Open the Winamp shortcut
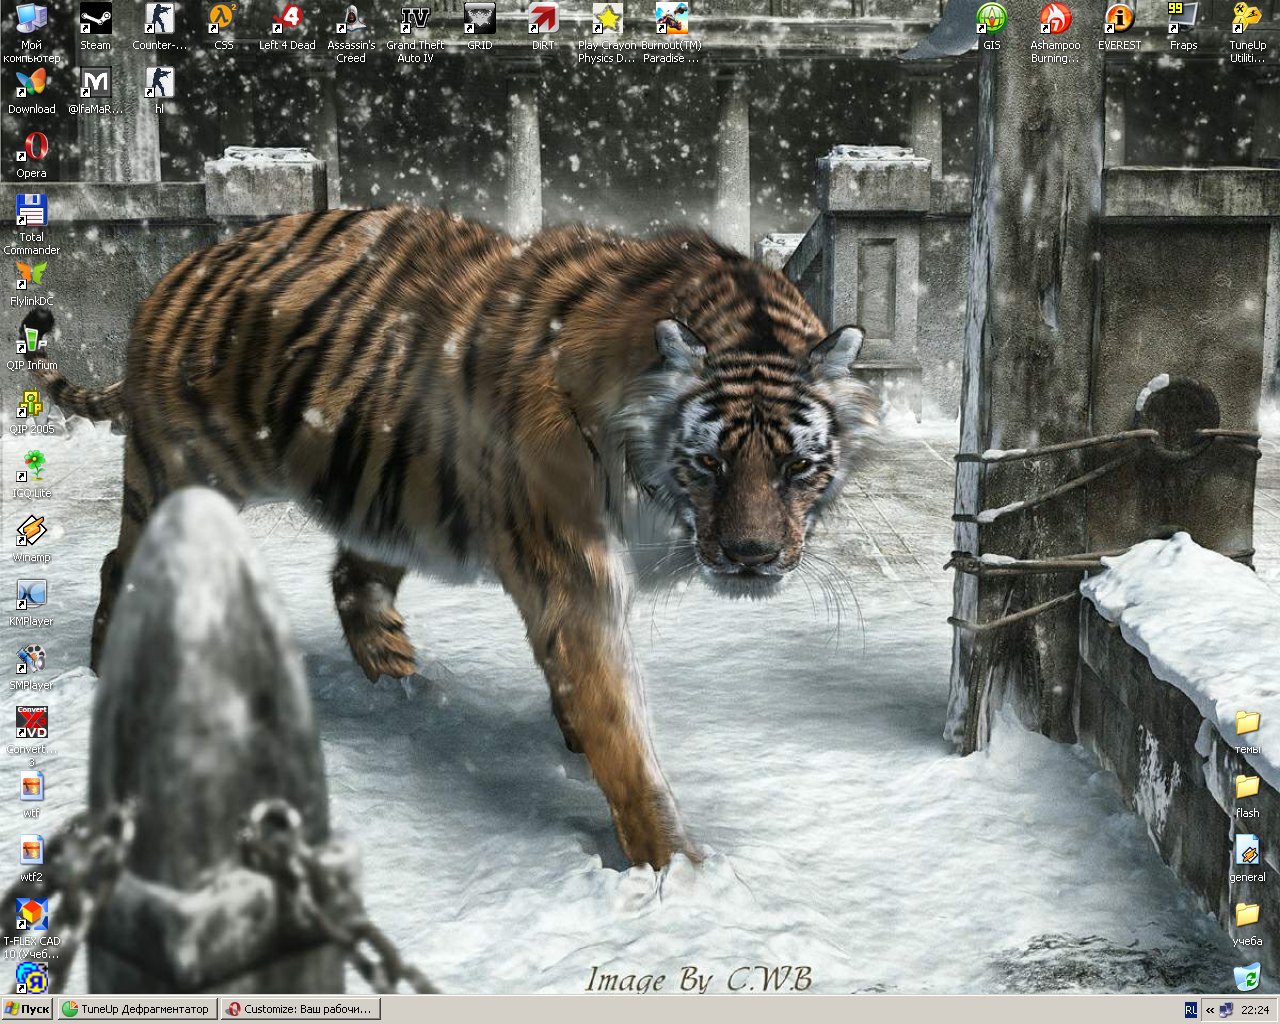This screenshot has height=1024, width=1280. [31, 539]
